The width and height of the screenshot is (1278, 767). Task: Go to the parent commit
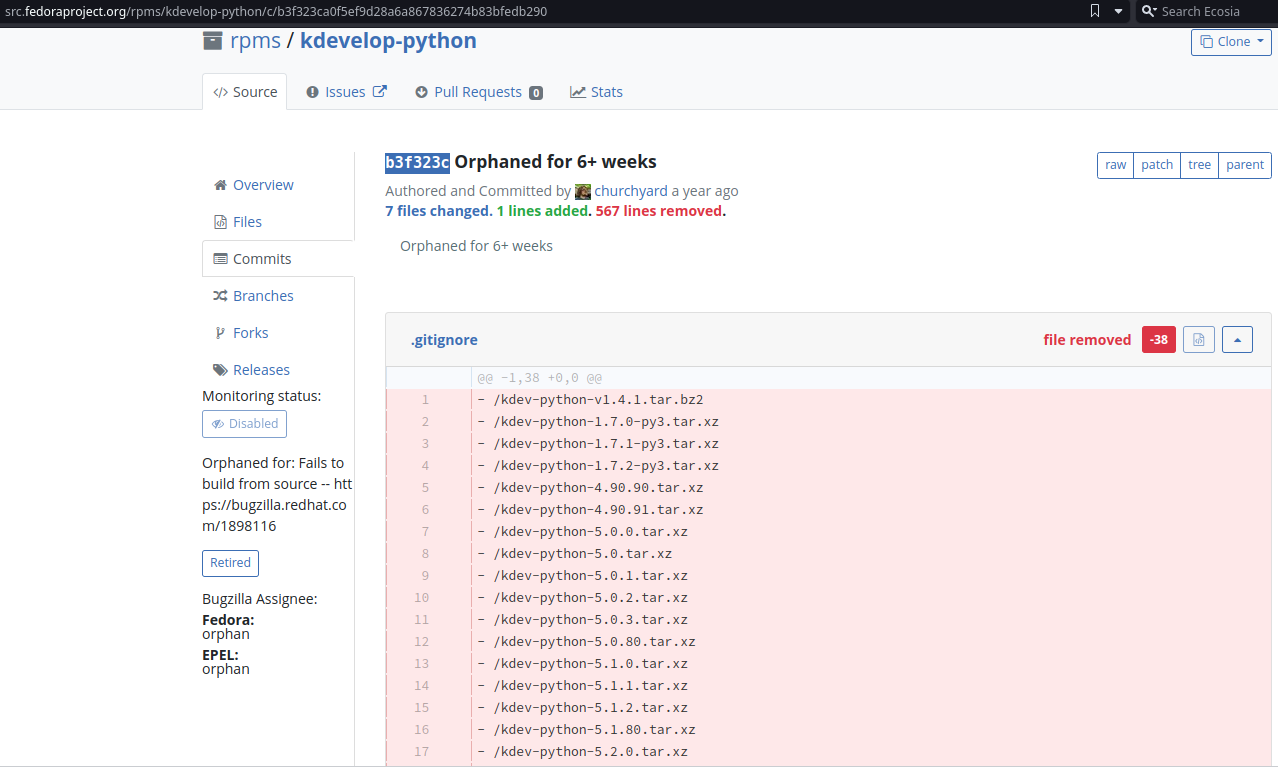(1245, 165)
